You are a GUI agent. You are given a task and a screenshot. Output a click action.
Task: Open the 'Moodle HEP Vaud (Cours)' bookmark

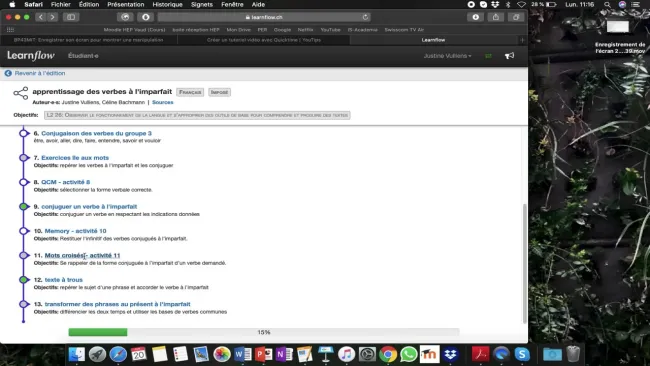click(134, 30)
